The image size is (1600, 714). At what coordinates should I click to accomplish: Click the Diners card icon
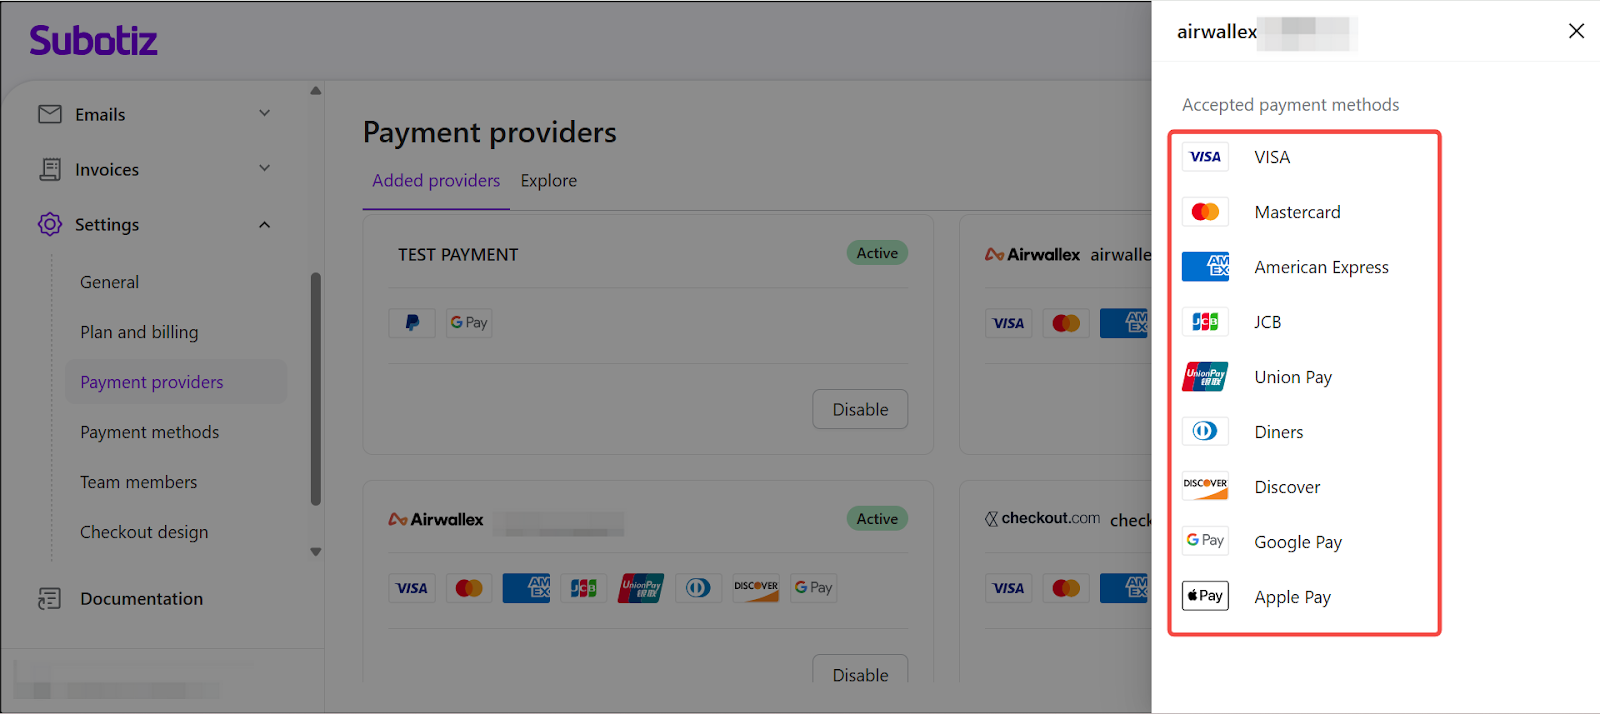(1205, 431)
